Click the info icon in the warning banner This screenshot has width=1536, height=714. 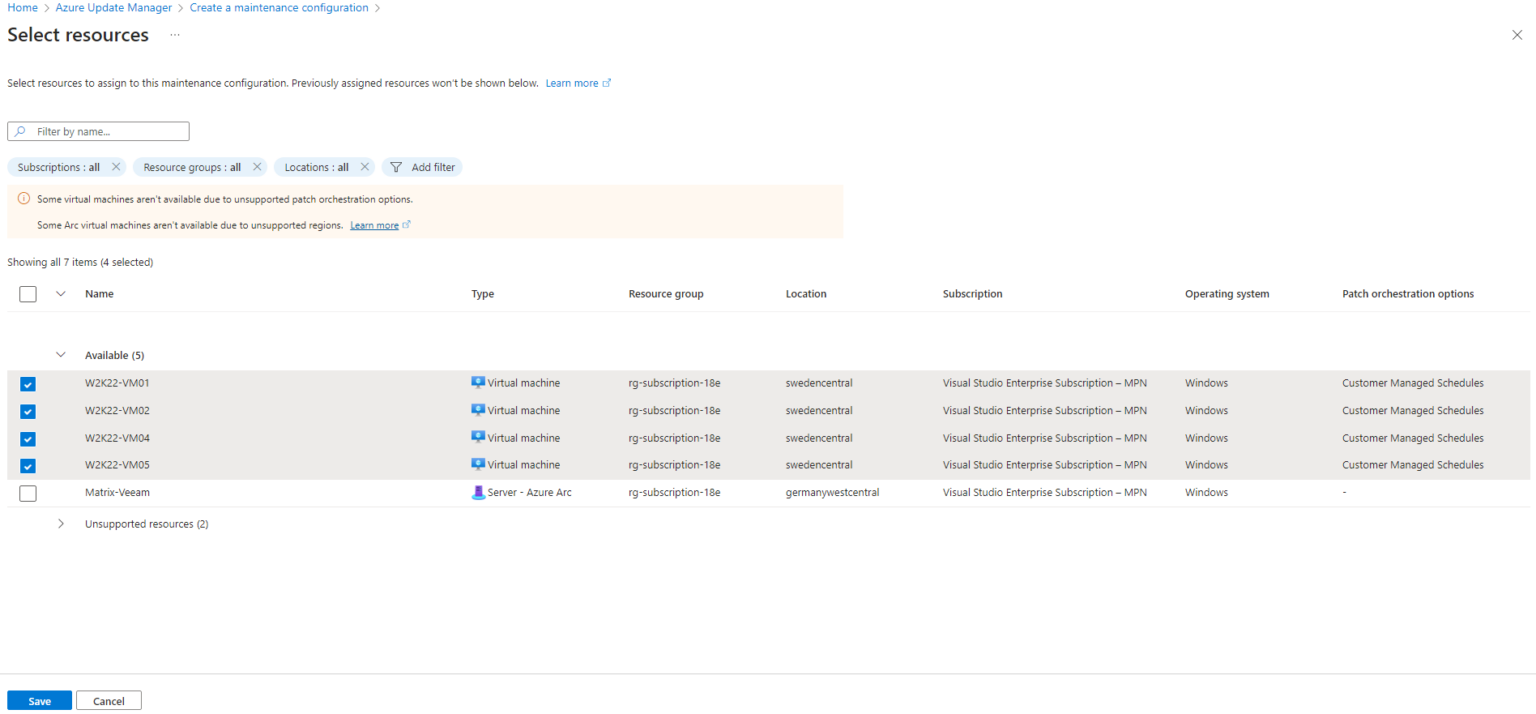tap(22, 199)
